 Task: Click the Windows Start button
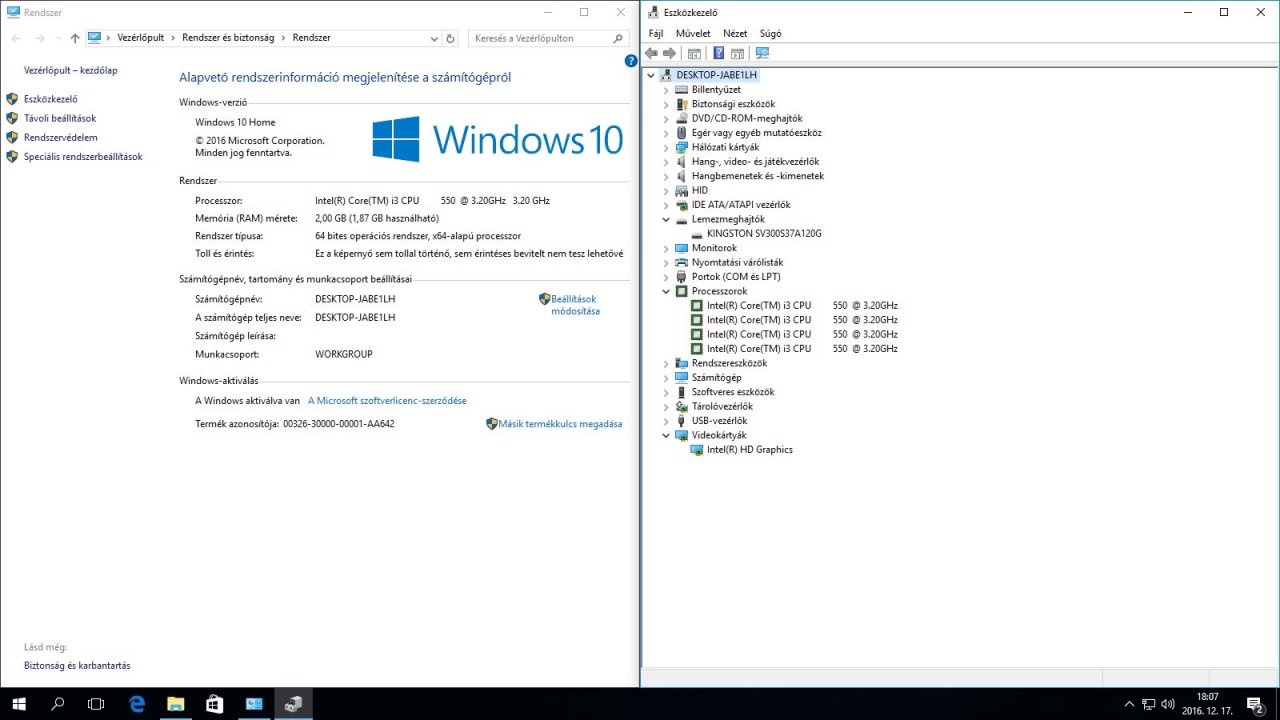pyautogui.click(x=19, y=704)
